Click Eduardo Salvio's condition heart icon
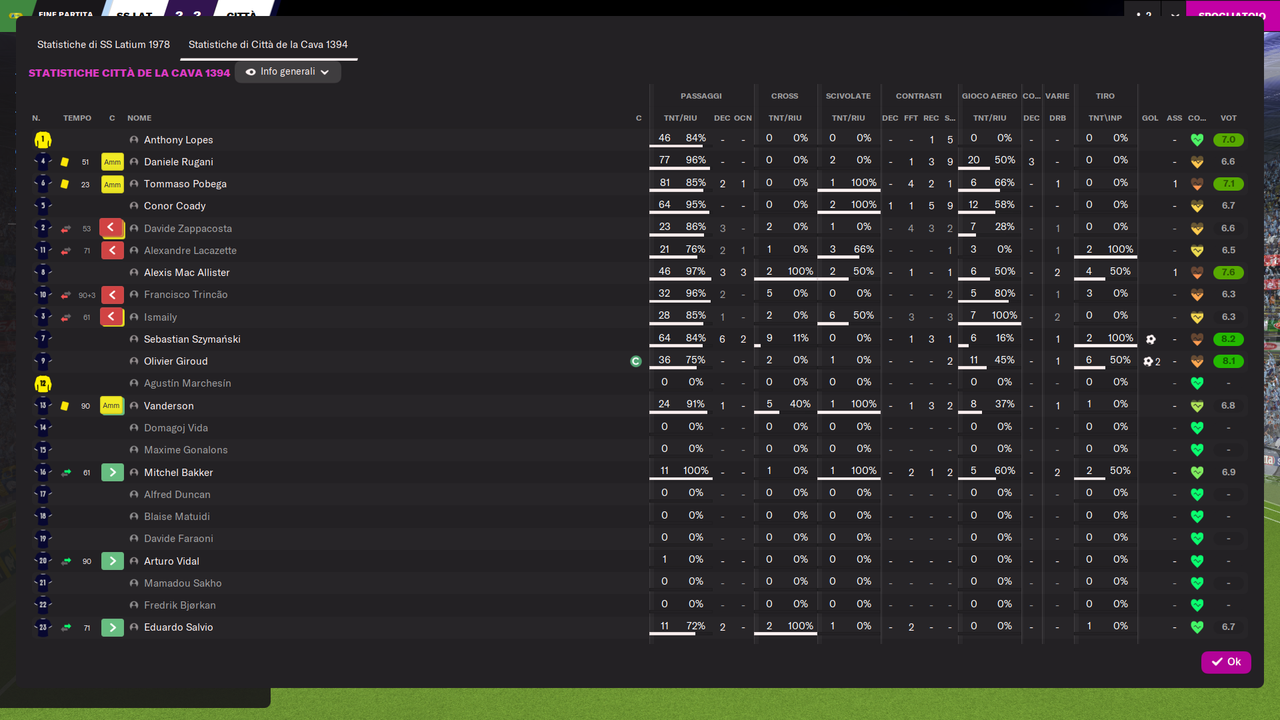This screenshot has height=720, width=1280. (x=1197, y=627)
